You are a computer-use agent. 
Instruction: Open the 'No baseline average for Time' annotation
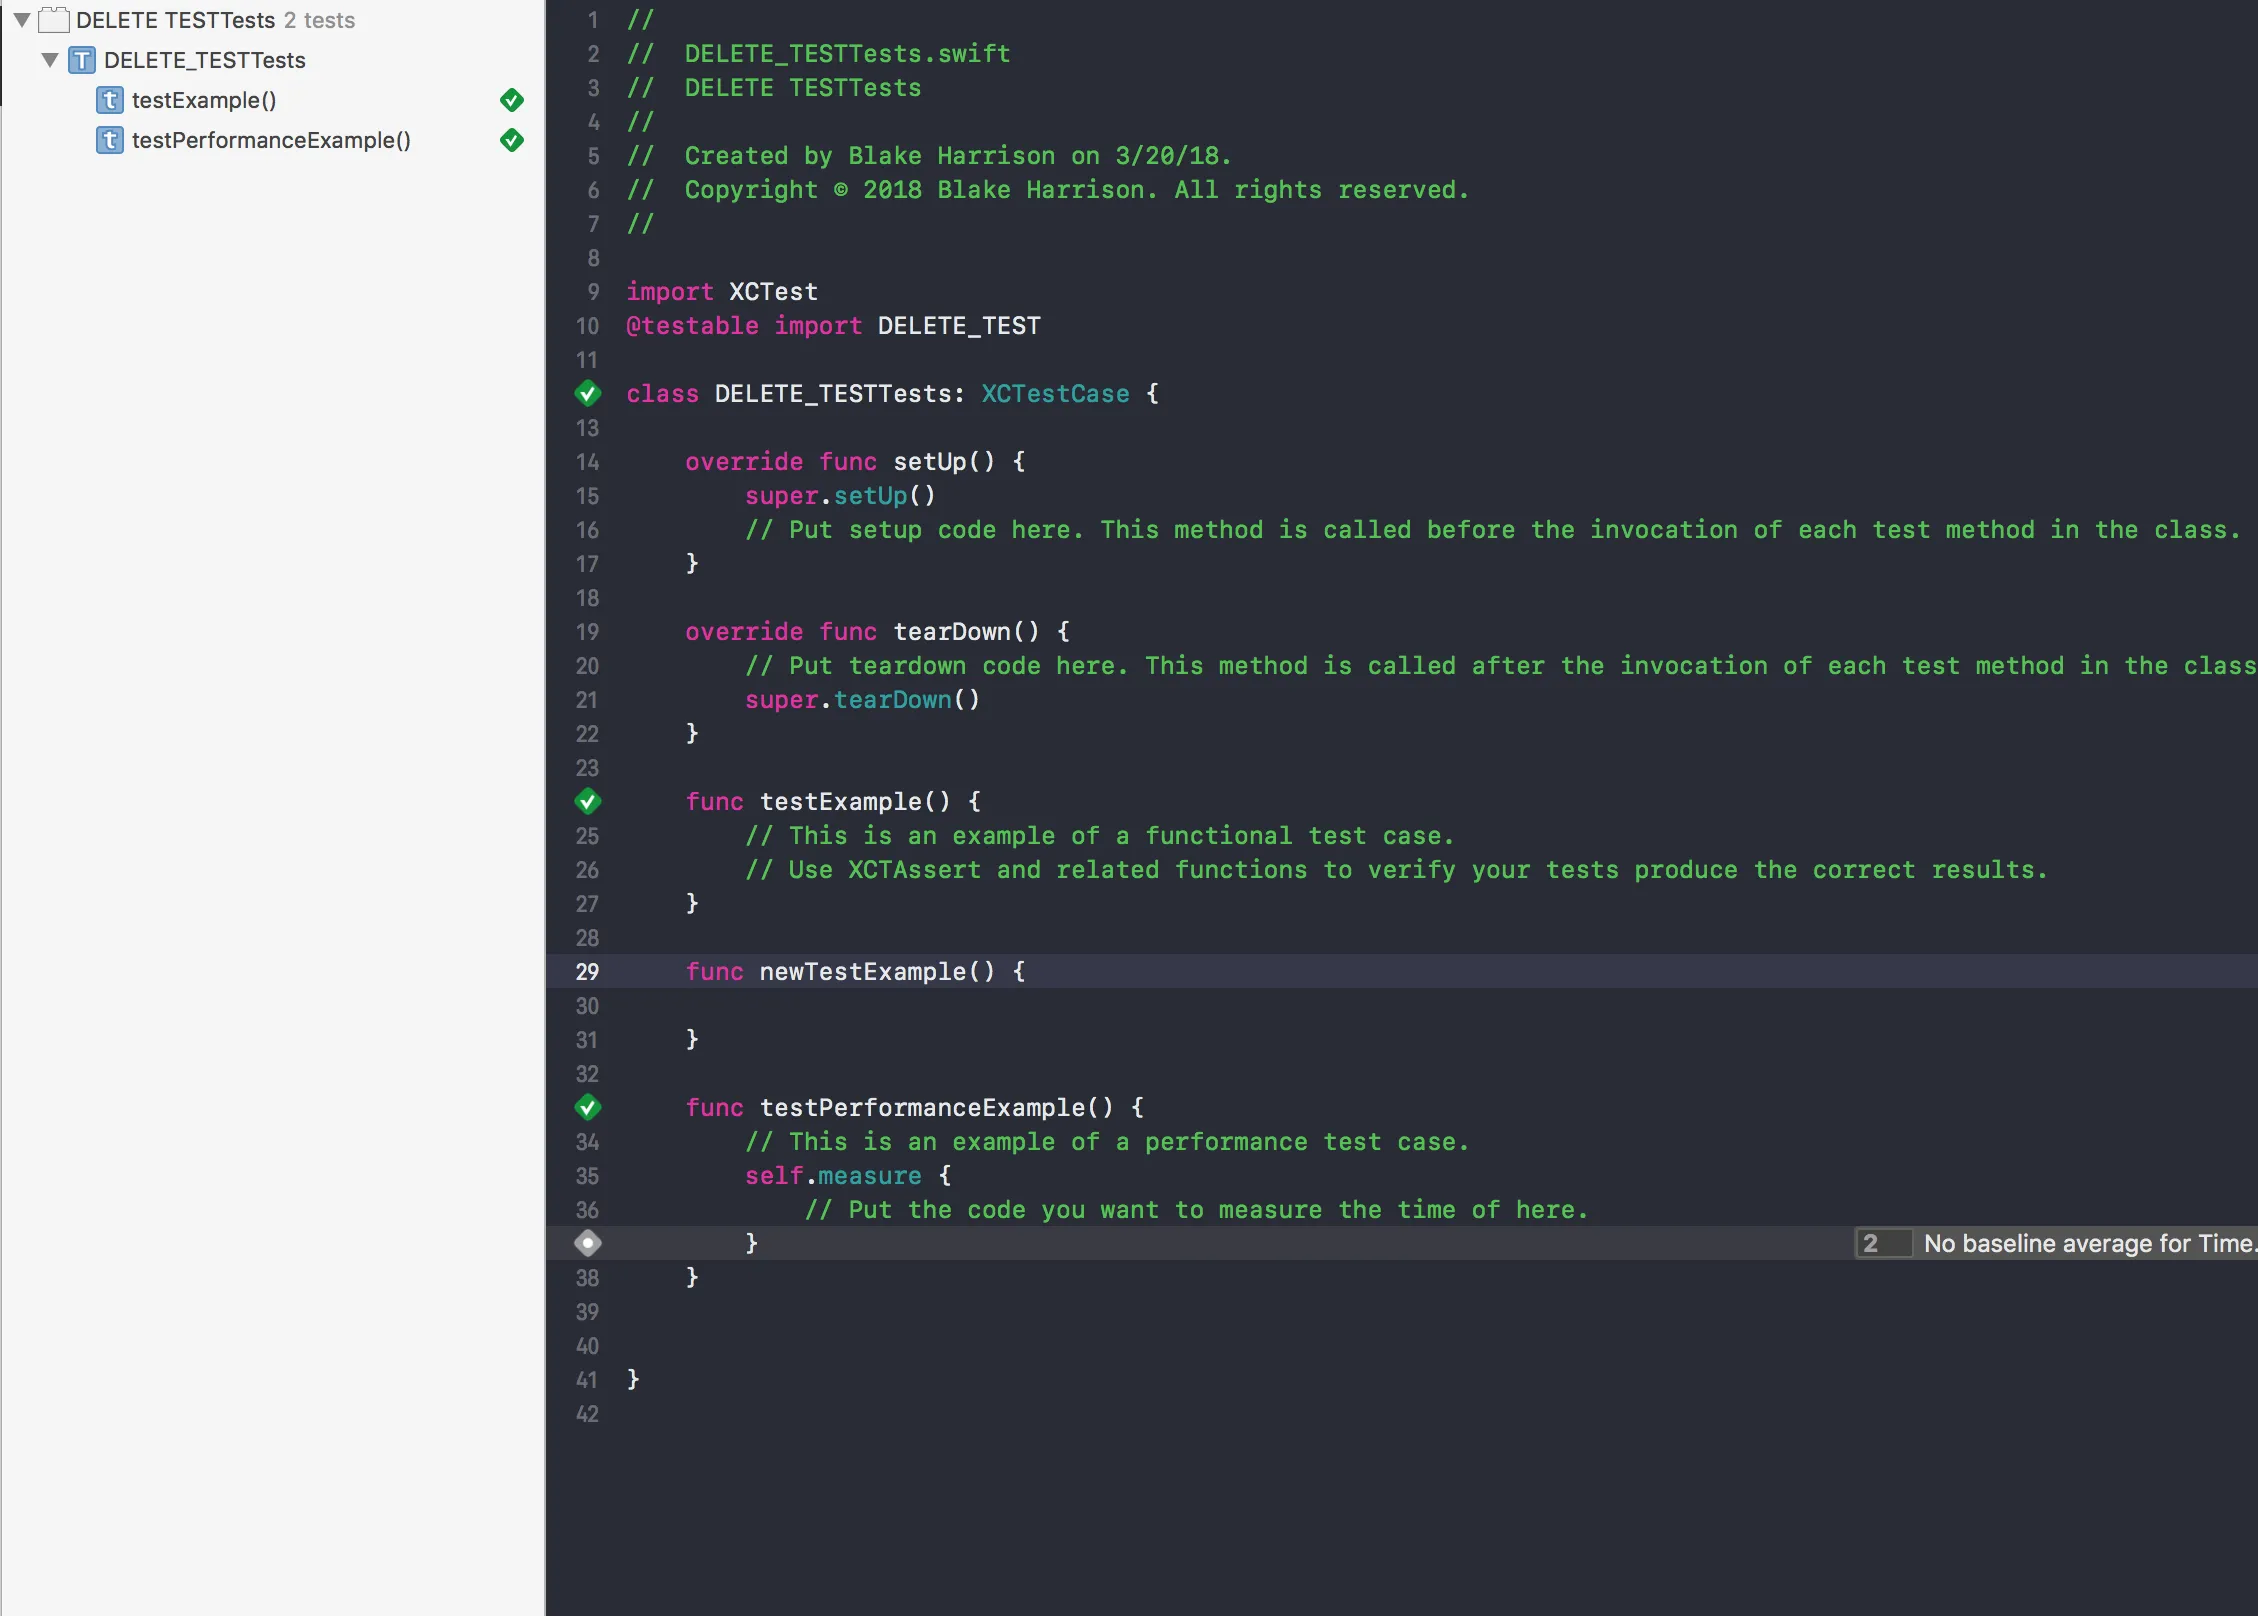point(2088,1243)
